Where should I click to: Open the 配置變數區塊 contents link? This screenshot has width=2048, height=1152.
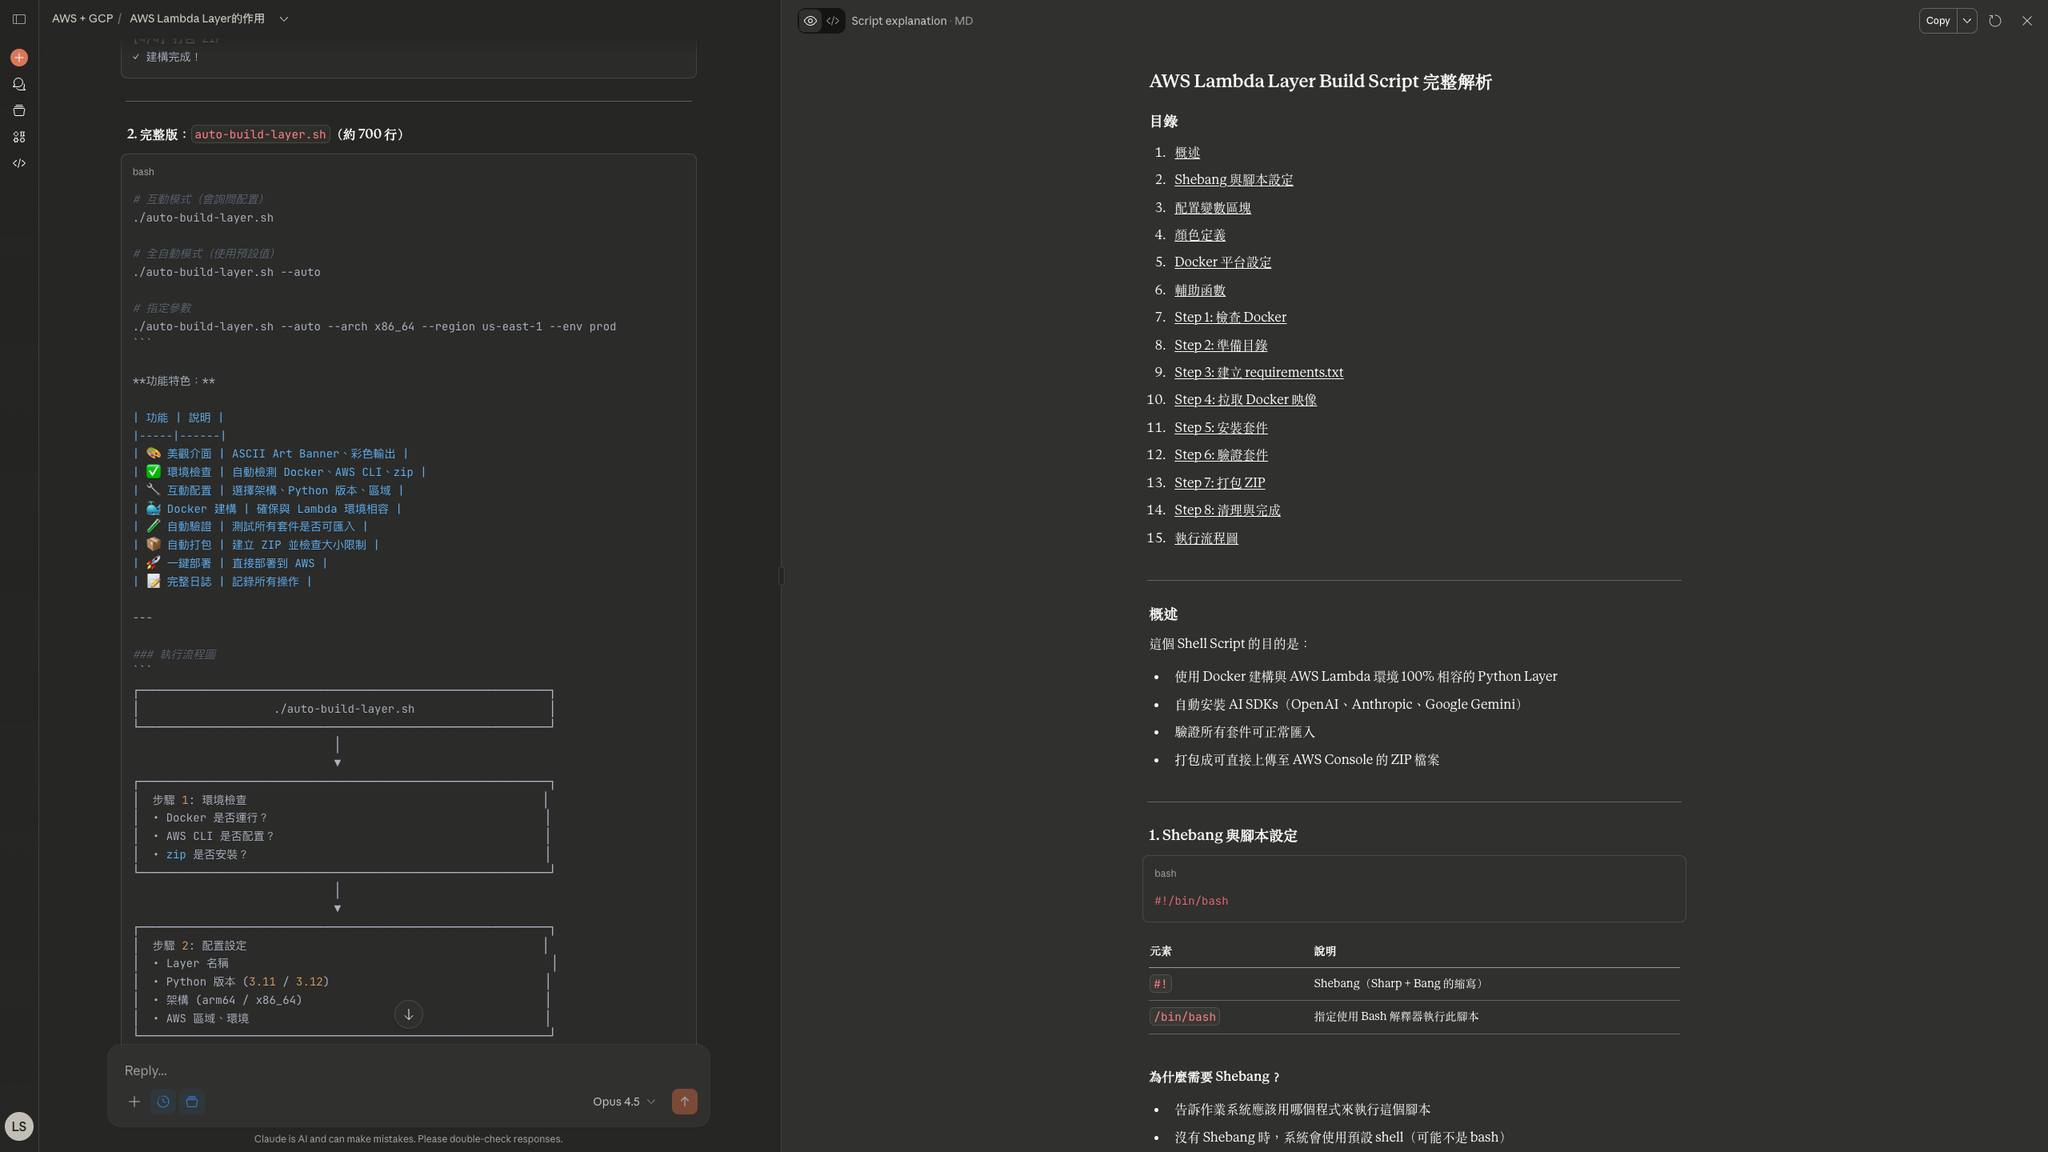click(1212, 208)
